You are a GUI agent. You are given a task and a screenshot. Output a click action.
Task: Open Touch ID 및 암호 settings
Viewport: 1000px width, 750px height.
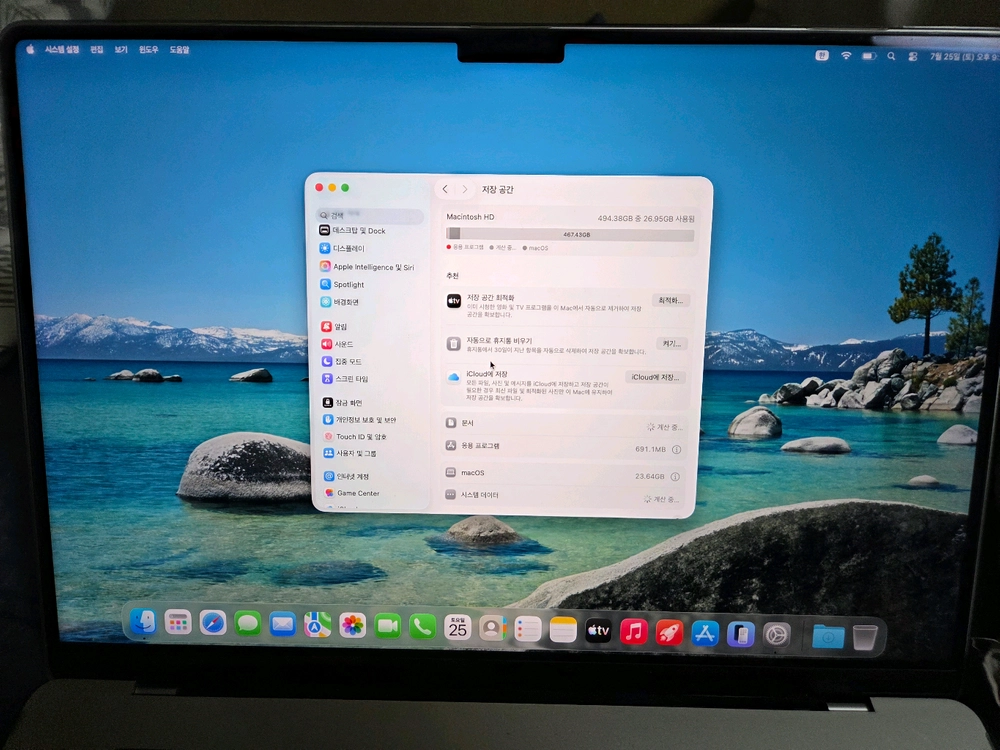[x=355, y=436]
